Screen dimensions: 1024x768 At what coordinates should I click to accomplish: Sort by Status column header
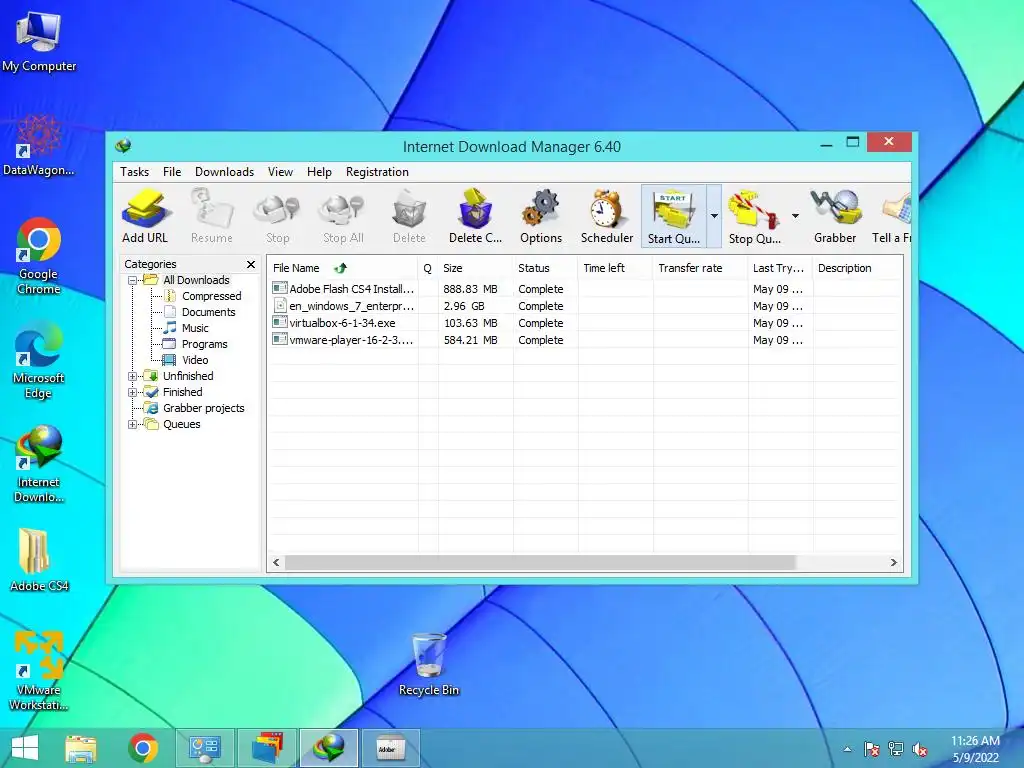[x=545, y=268]
